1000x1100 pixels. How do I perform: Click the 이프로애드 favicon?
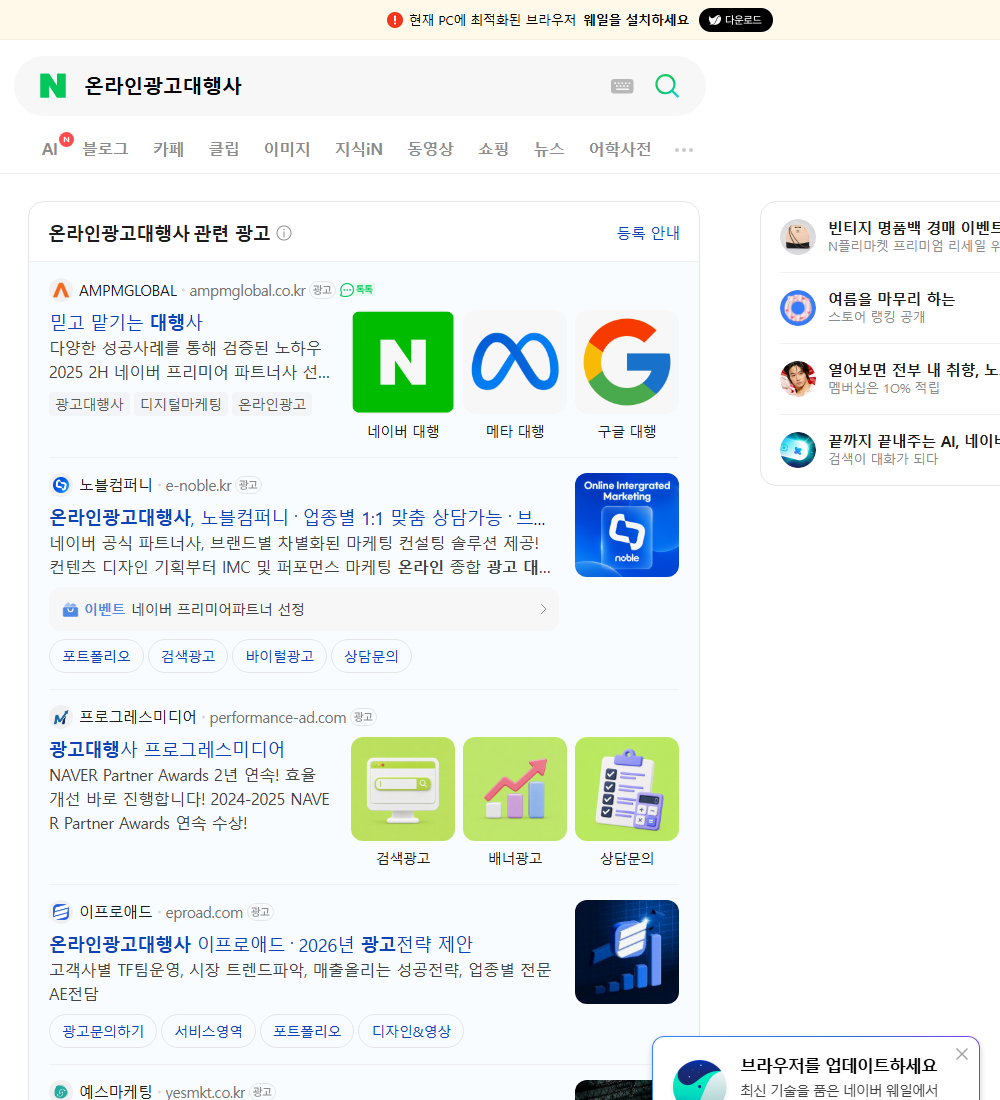point(61,912)
